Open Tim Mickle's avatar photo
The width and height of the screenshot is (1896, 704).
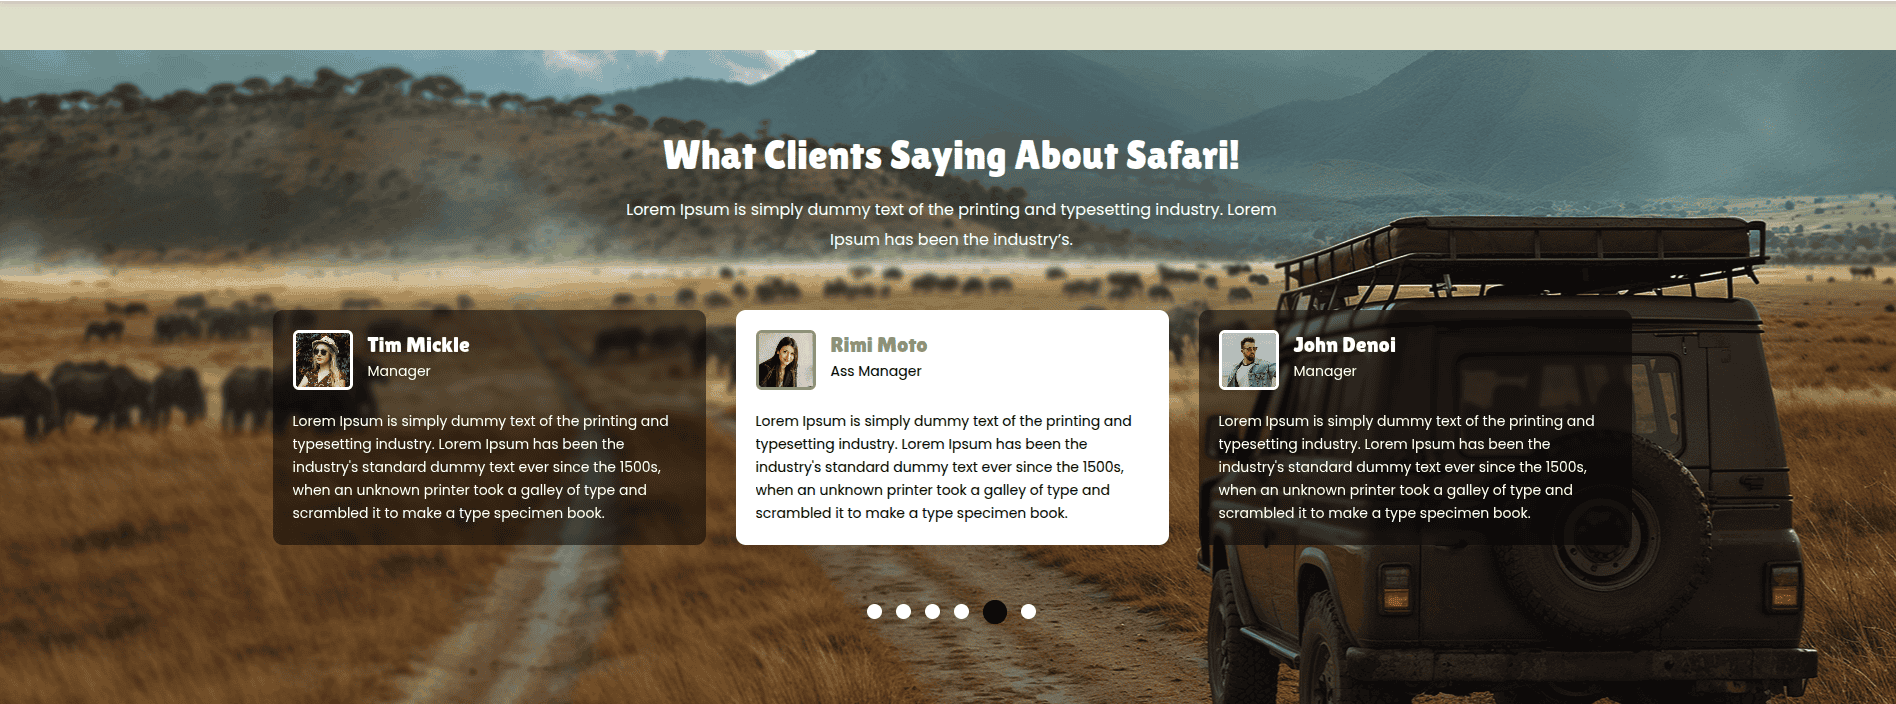(322, 360)
